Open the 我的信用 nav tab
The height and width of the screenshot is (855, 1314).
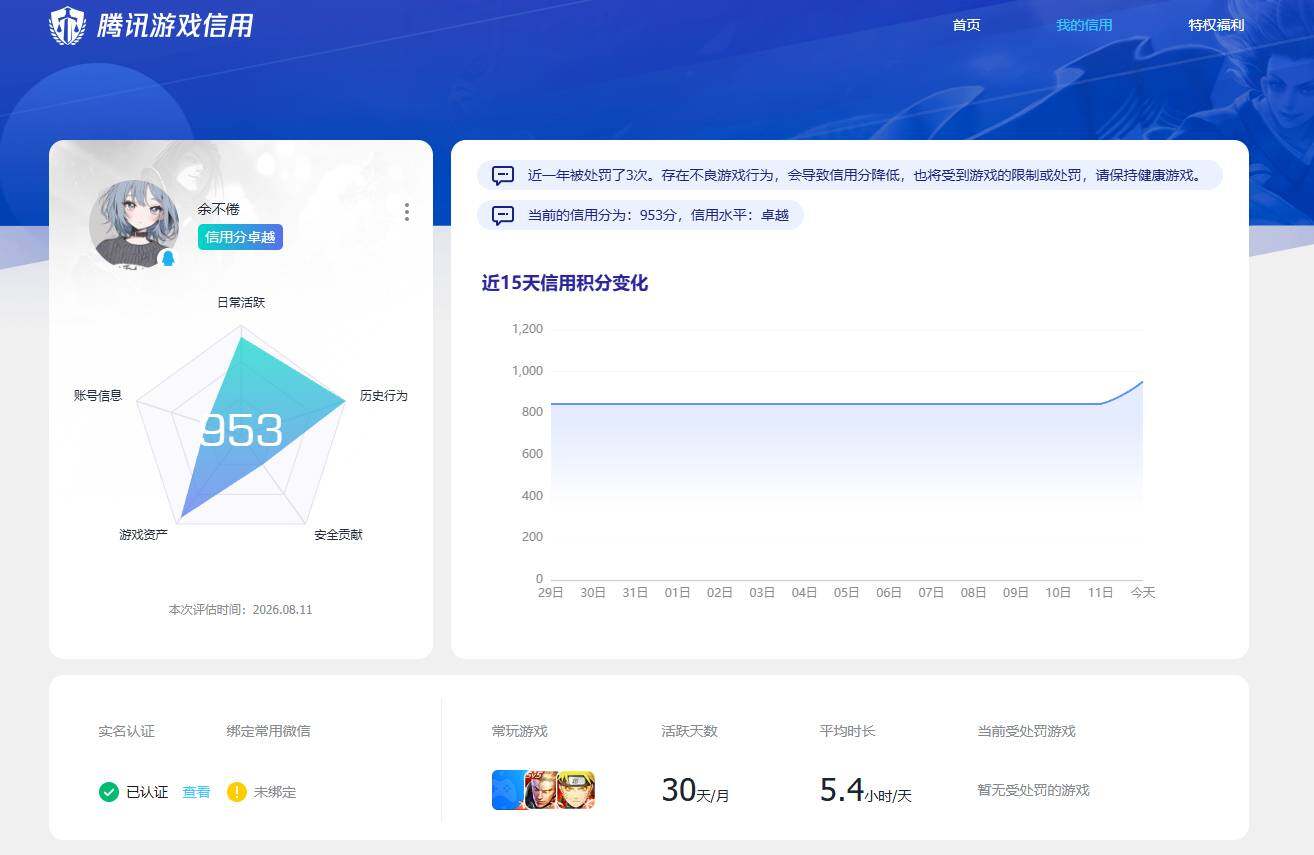click(x=1084, y=25)
